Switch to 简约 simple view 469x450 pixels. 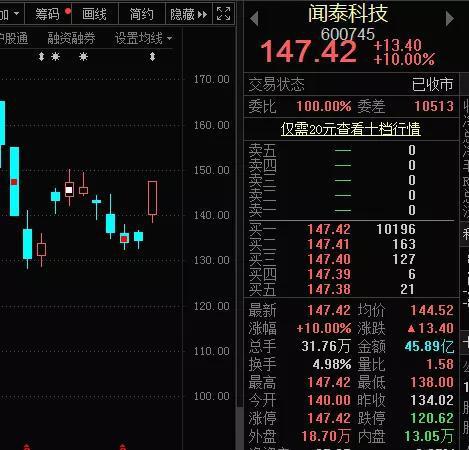[142, 14]
